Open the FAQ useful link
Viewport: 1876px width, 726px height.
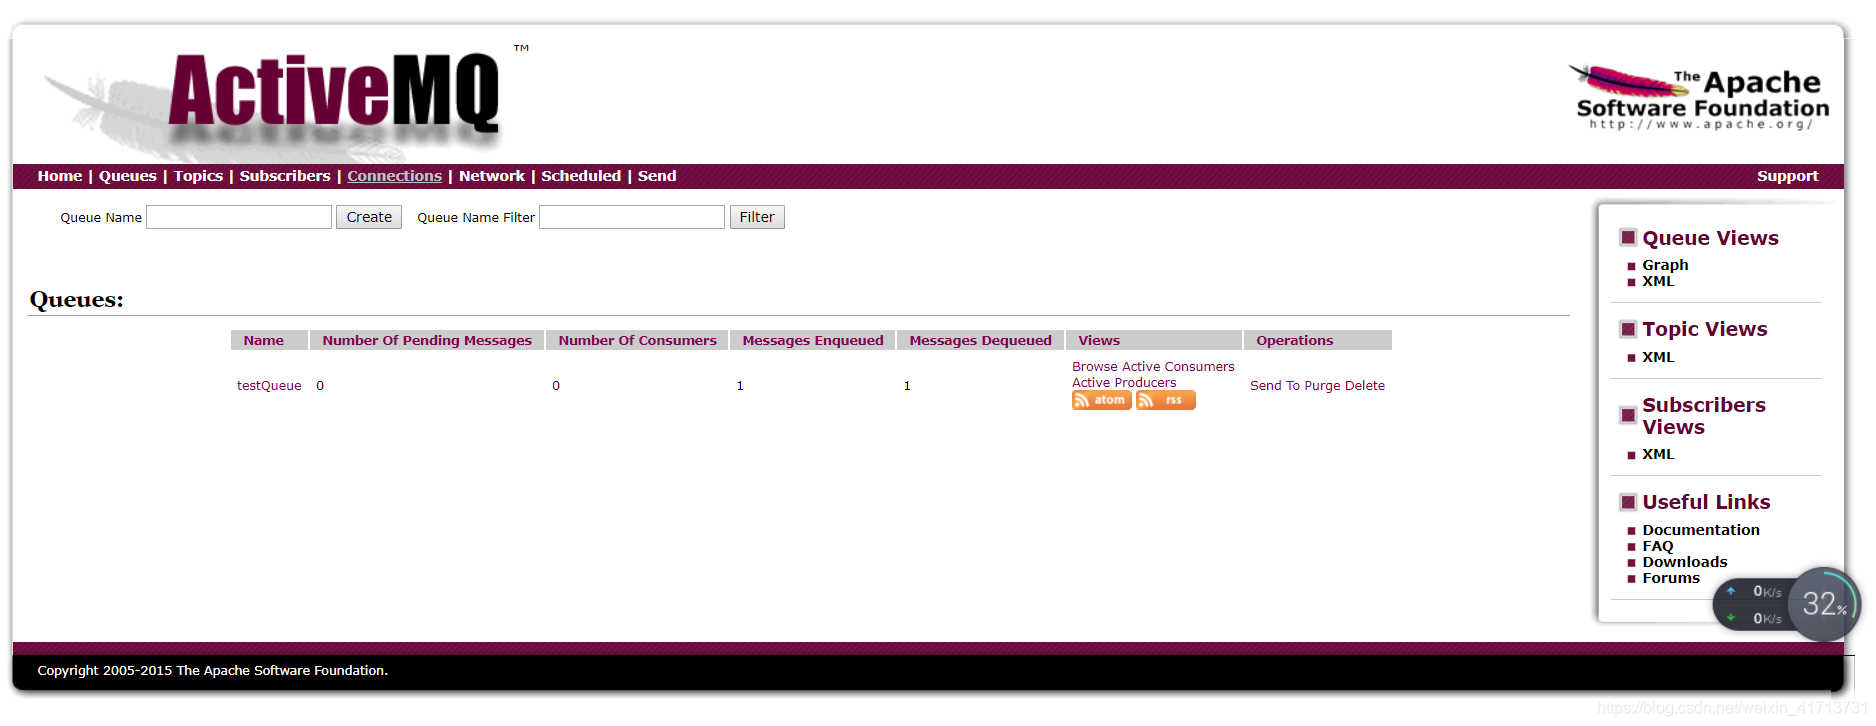(1658, 546)
